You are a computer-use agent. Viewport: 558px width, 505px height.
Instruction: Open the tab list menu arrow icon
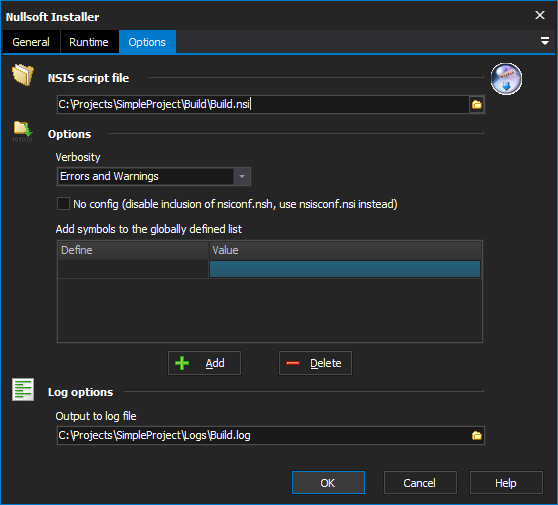[x=544, y=41]
